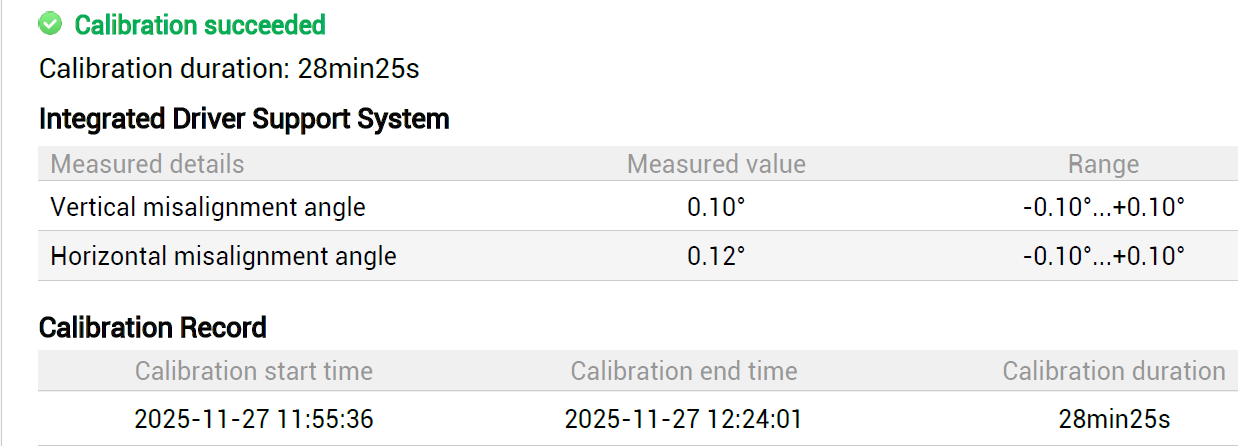Screen dimensions: 1238x446
Task: Click the green success checkmark icon
Action: point(50,24)
